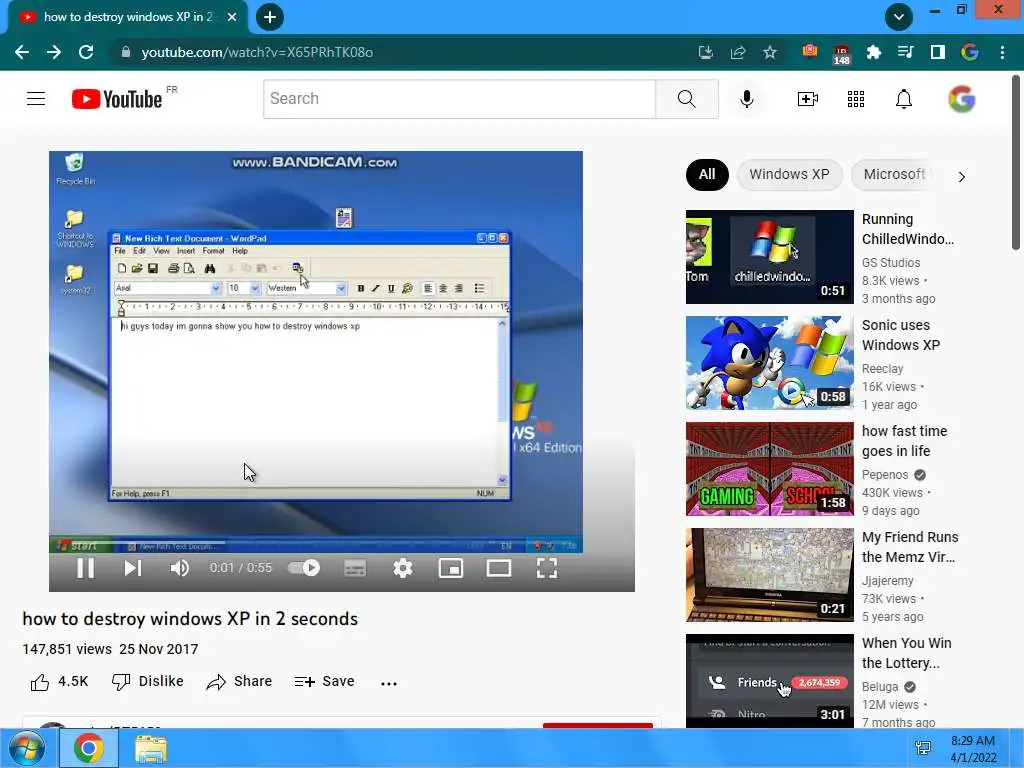Toggle Chrome side panel
This screenshot has width=1024, height=768.
pyautogui.click(x=938, y=52)
